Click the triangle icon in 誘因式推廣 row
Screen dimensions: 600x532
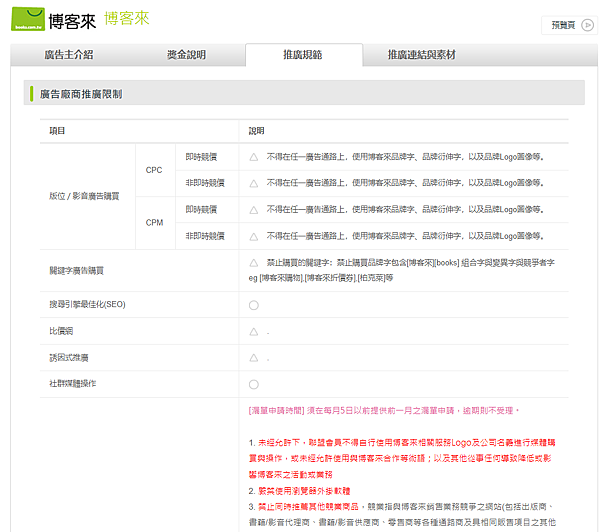coord(253,357)
